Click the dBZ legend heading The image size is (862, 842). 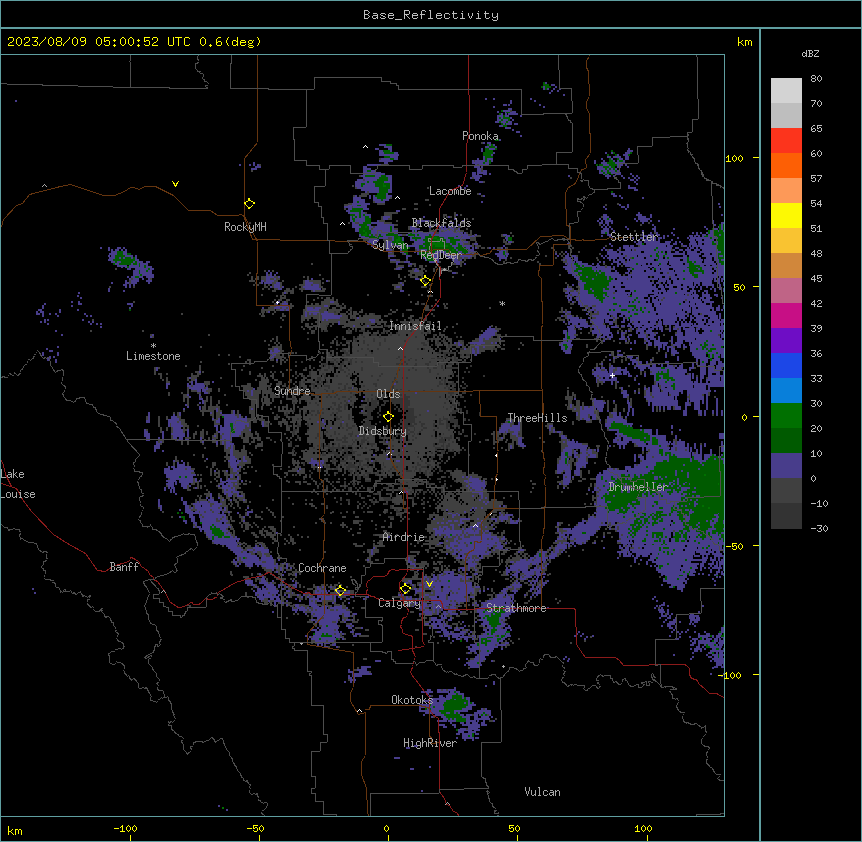810,54
